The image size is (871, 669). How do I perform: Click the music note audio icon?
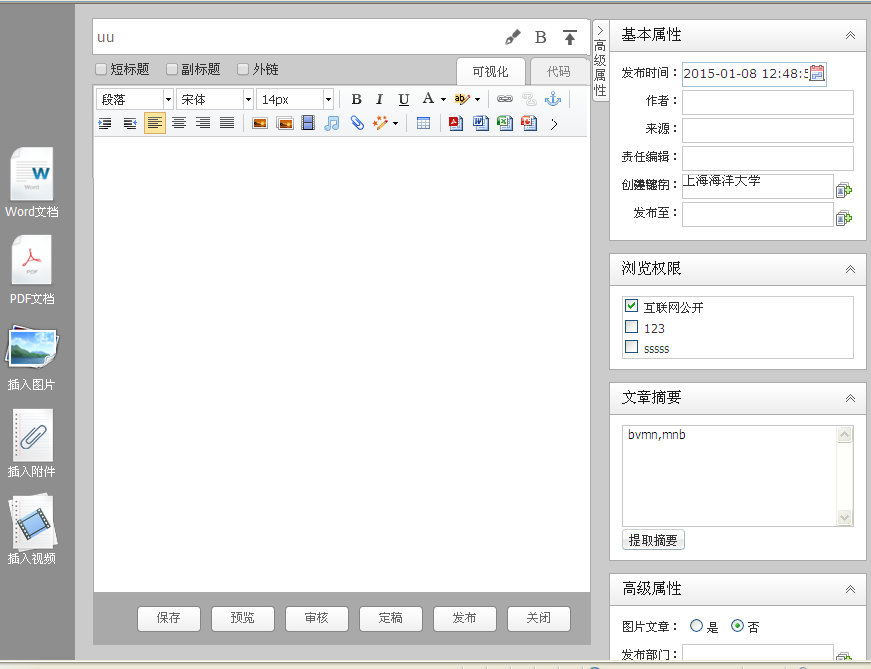tap(332, 123)
